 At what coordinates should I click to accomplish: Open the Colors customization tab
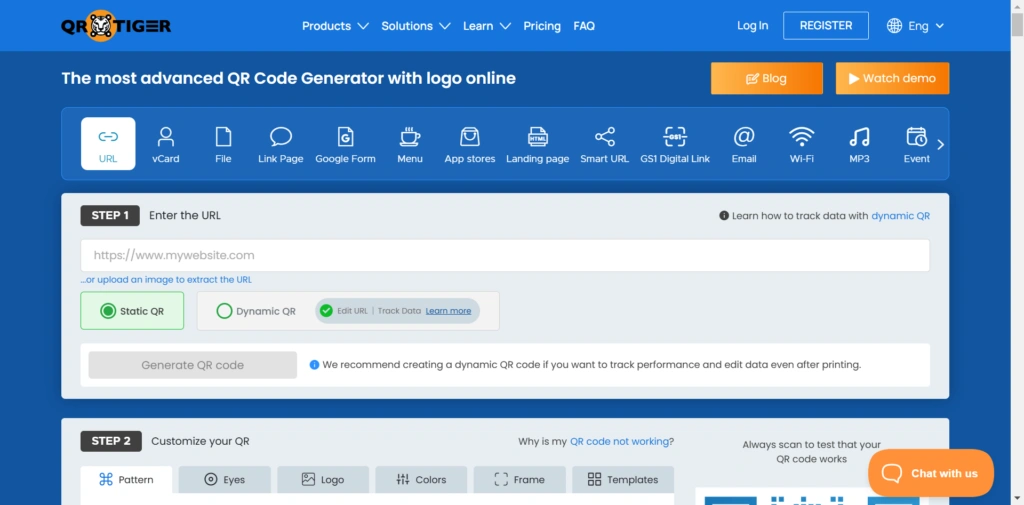421,480
